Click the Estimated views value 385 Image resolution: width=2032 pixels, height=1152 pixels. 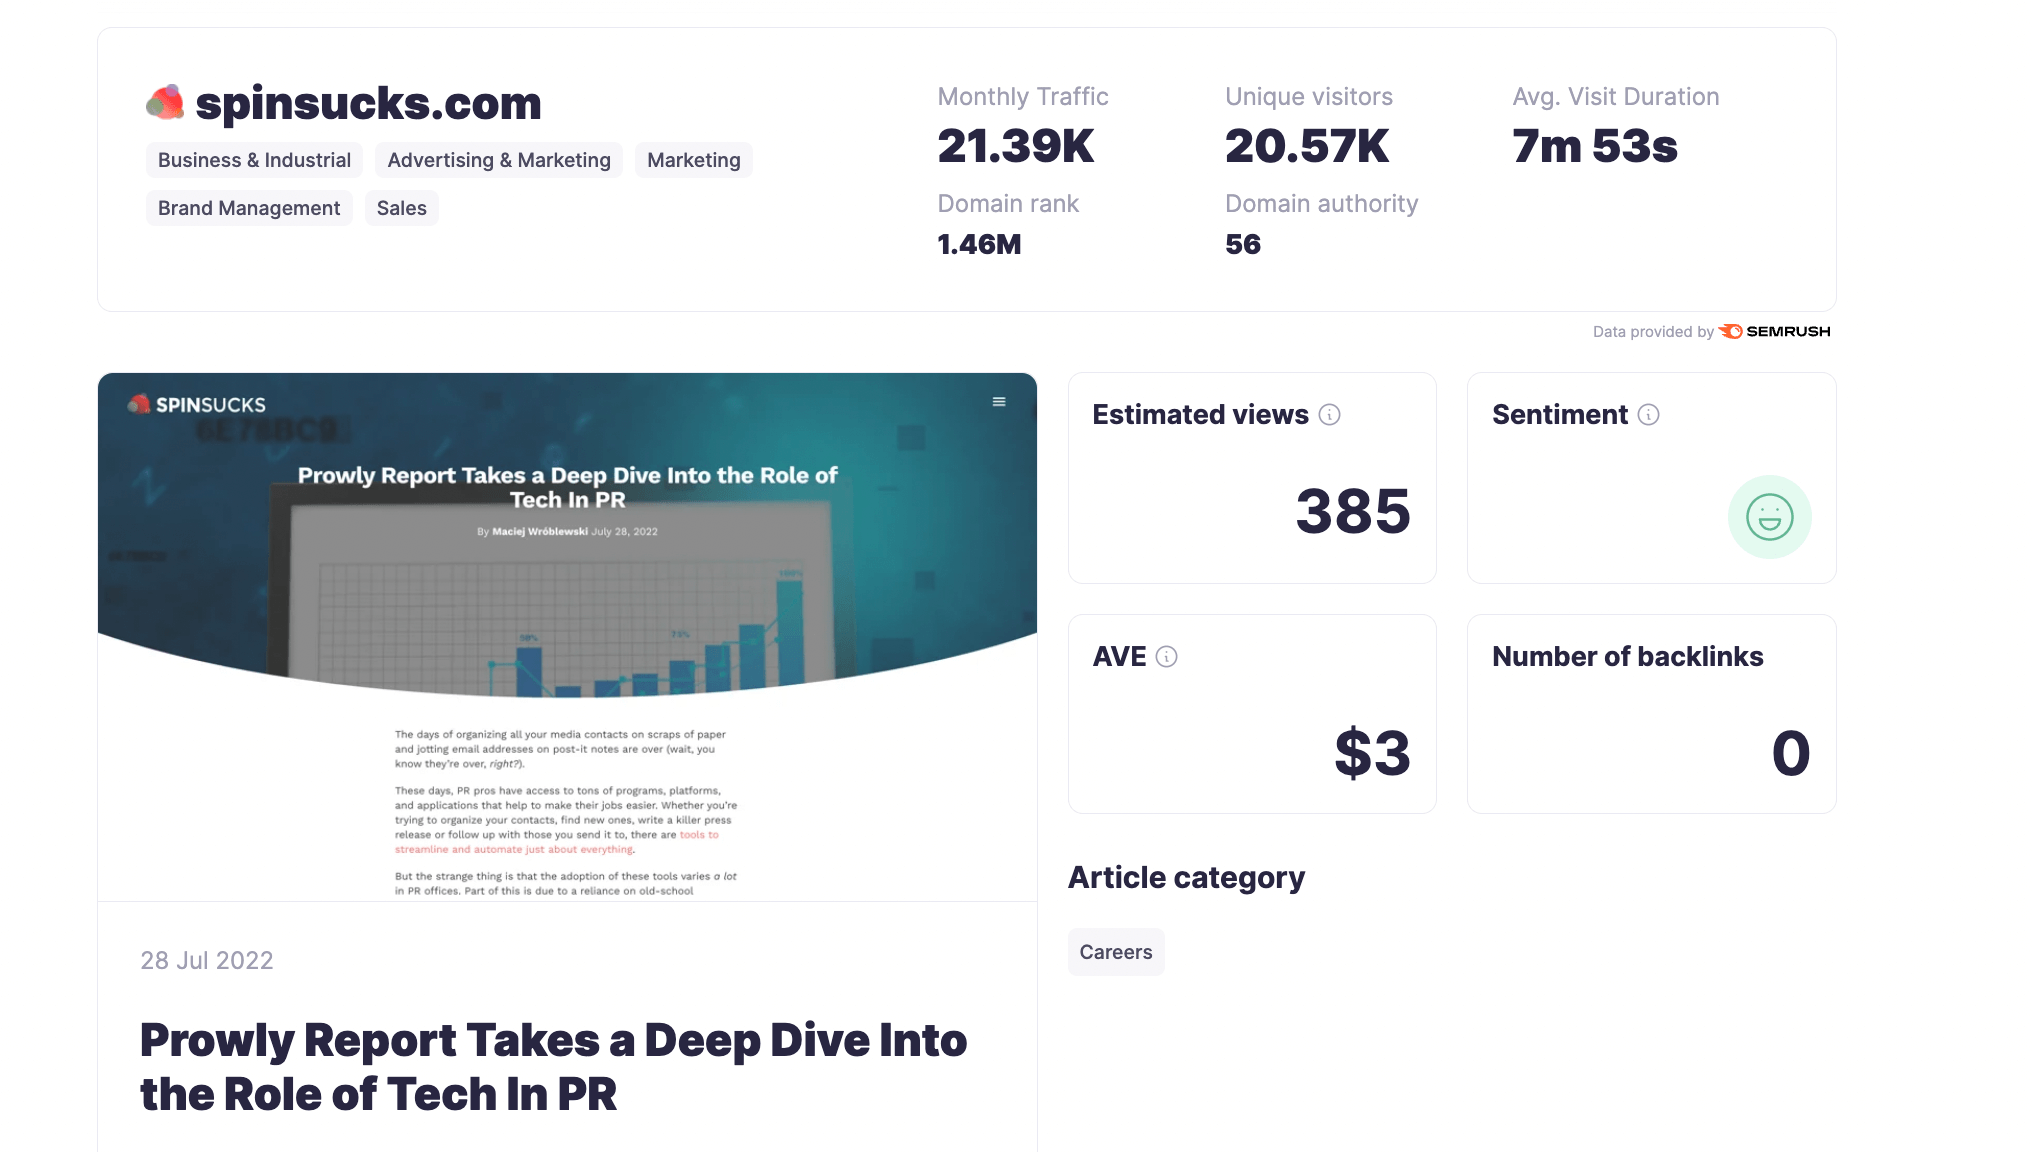(x=1351, y=512)
